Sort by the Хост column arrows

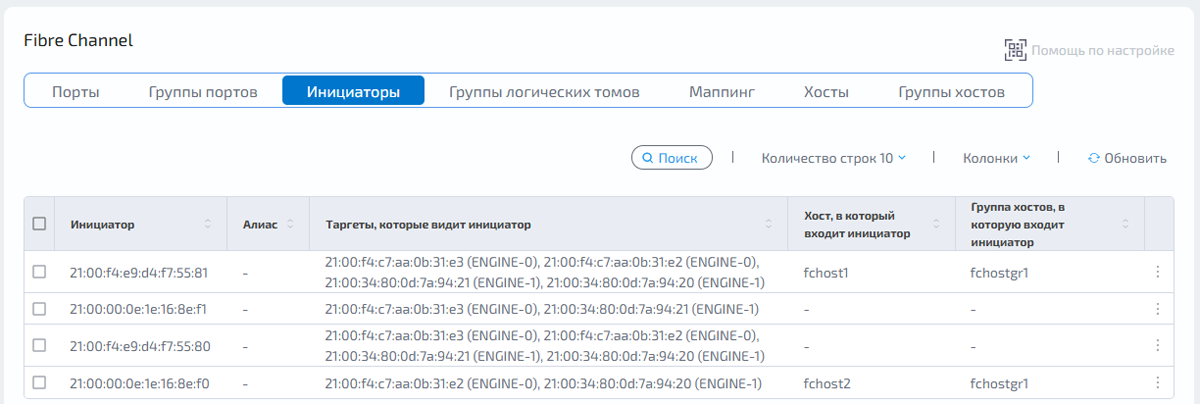pyautogui.click(x=936, y=224)
